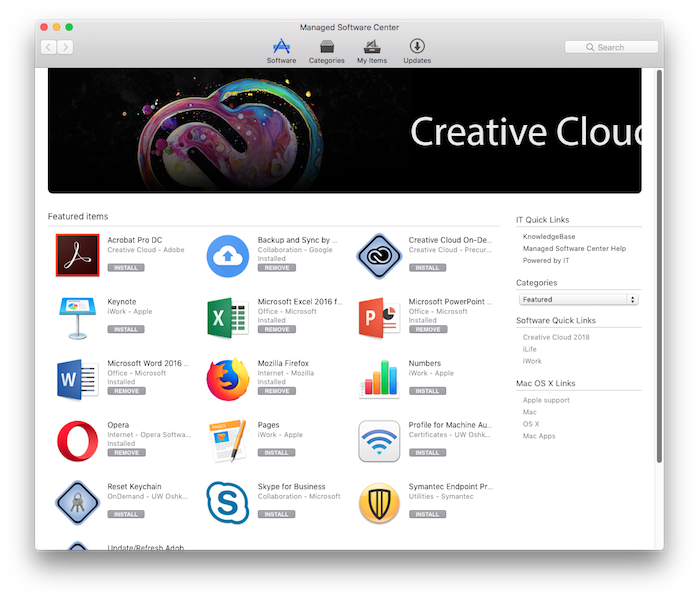Image resolution: width=699 pixels, height=600 pixels.
Task: Open the Creative Cloud 2018 link
Action: pos(556,337)
